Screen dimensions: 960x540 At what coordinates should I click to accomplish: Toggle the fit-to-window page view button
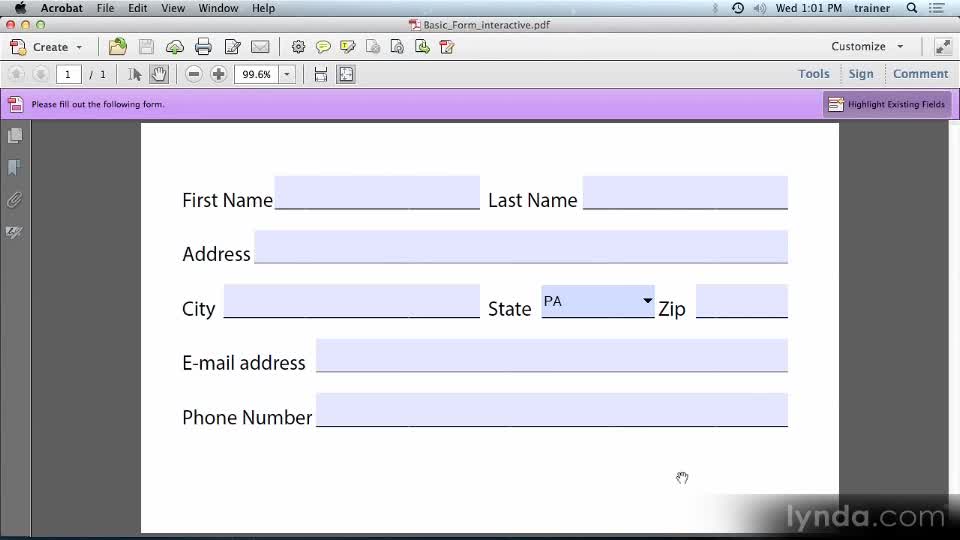346,74
